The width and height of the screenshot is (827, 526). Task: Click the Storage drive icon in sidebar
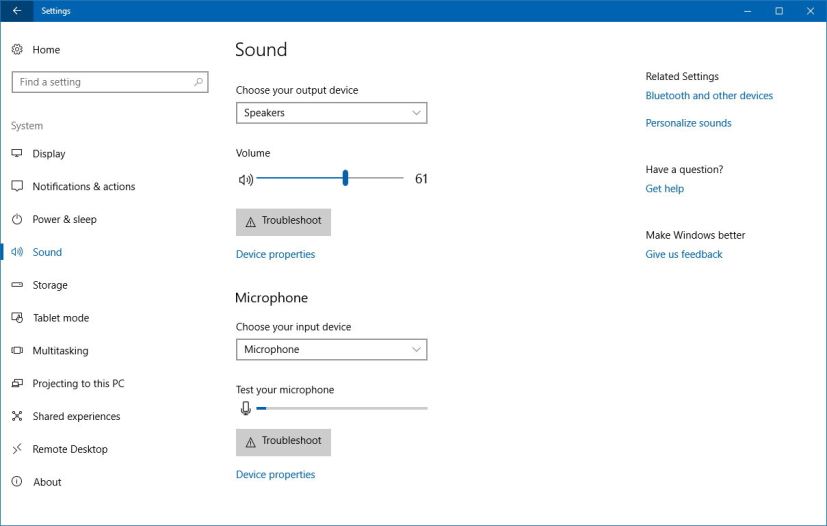[x=17, y=285]
